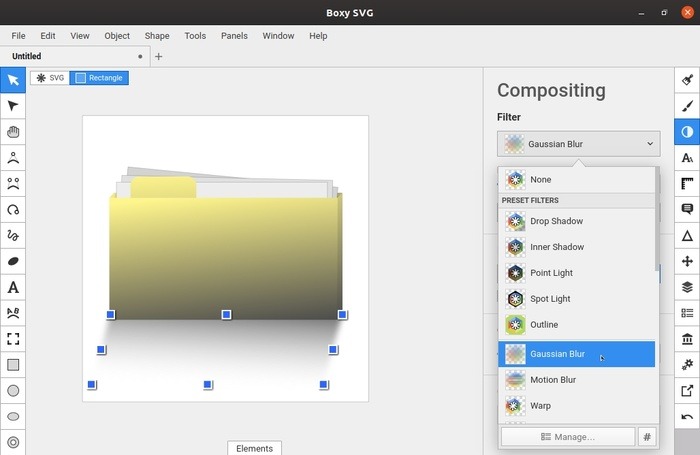Screen dimensions: 700x455
Task: Add a new tab with plus button
Action: (158, 57)
